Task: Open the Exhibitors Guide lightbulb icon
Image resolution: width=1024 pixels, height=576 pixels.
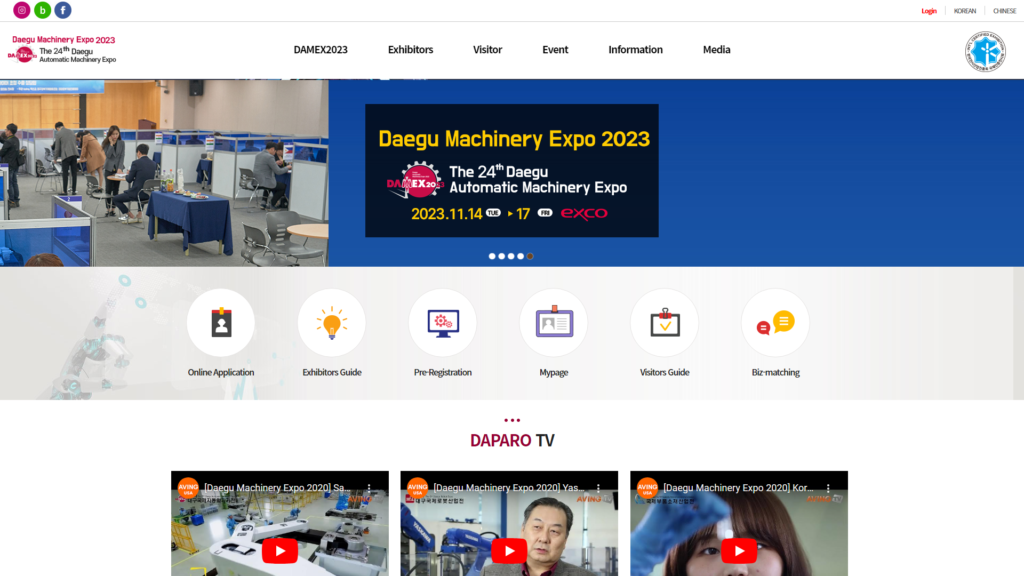Action: 332,323
